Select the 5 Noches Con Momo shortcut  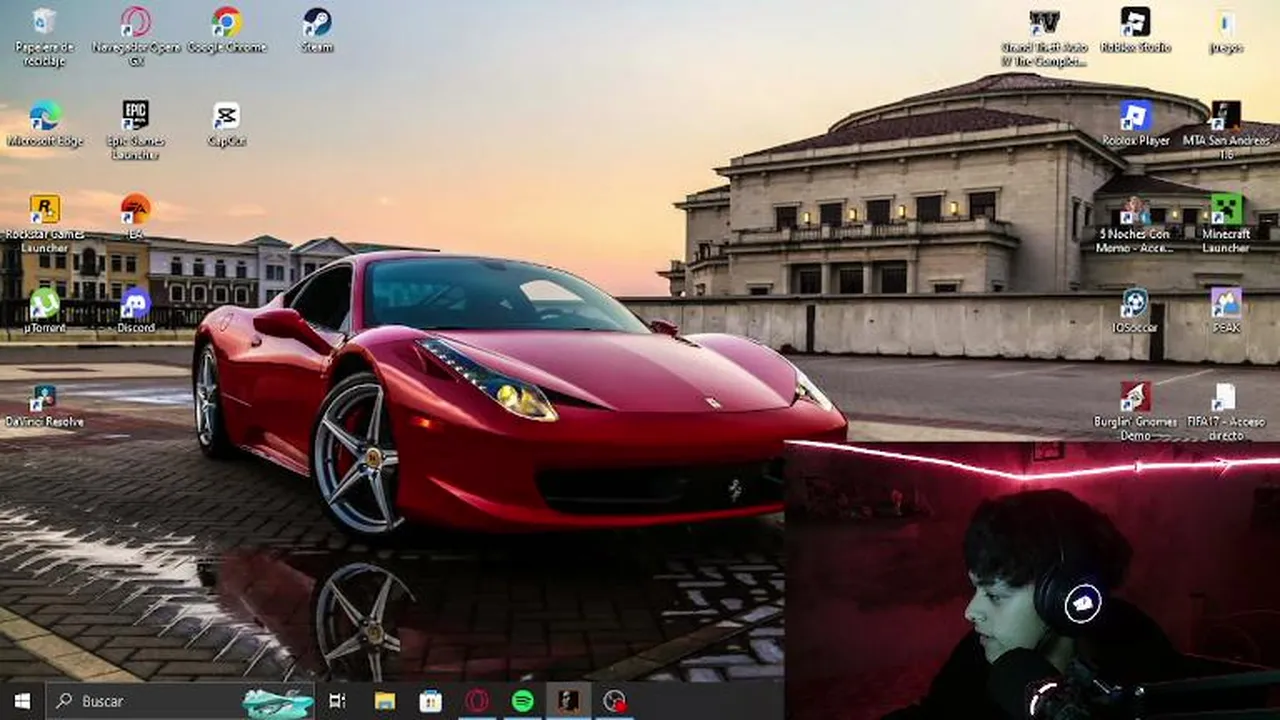(x=1135, y=223)
